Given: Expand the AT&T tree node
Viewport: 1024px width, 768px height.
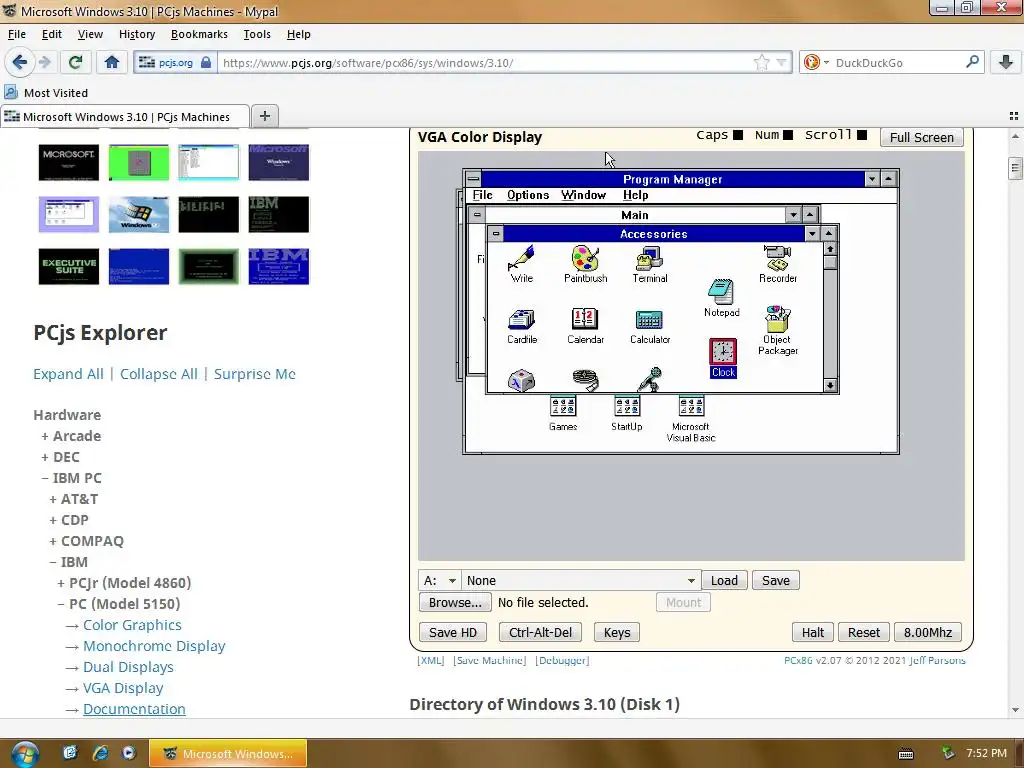Looking at the screenshot, I should pos(73,499).
